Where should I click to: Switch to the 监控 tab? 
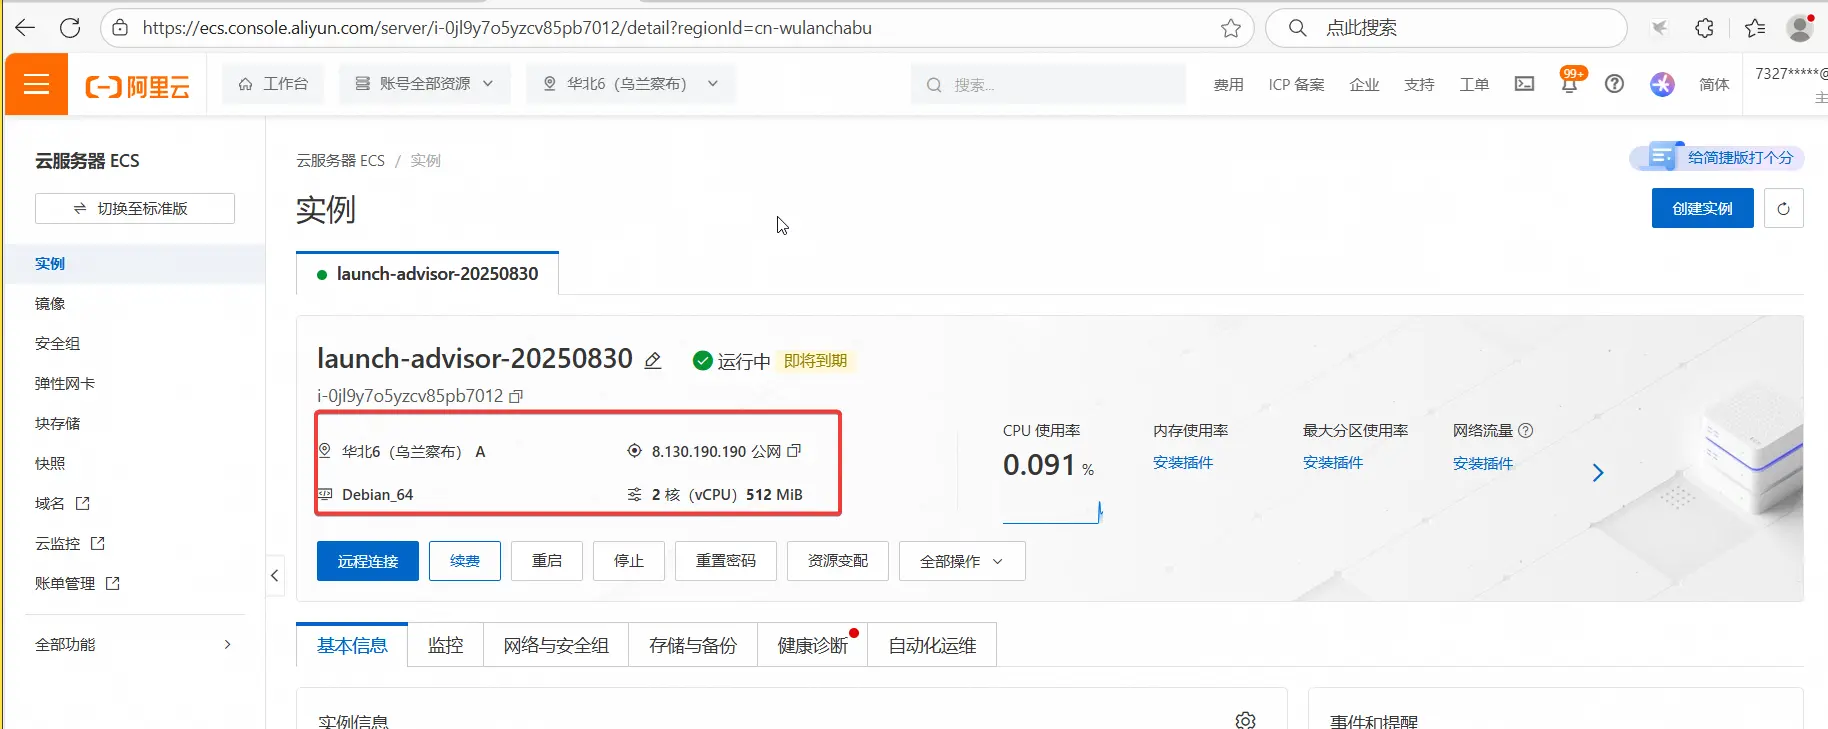pyautogui.click(x=445, y=646)
